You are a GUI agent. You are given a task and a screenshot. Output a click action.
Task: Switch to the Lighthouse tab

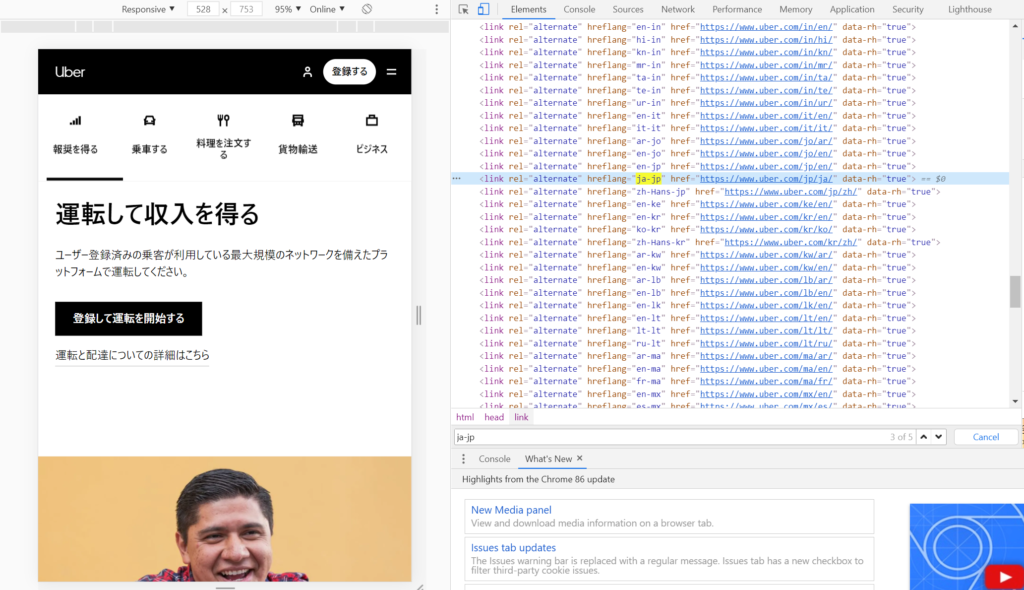tap(969, 9)
